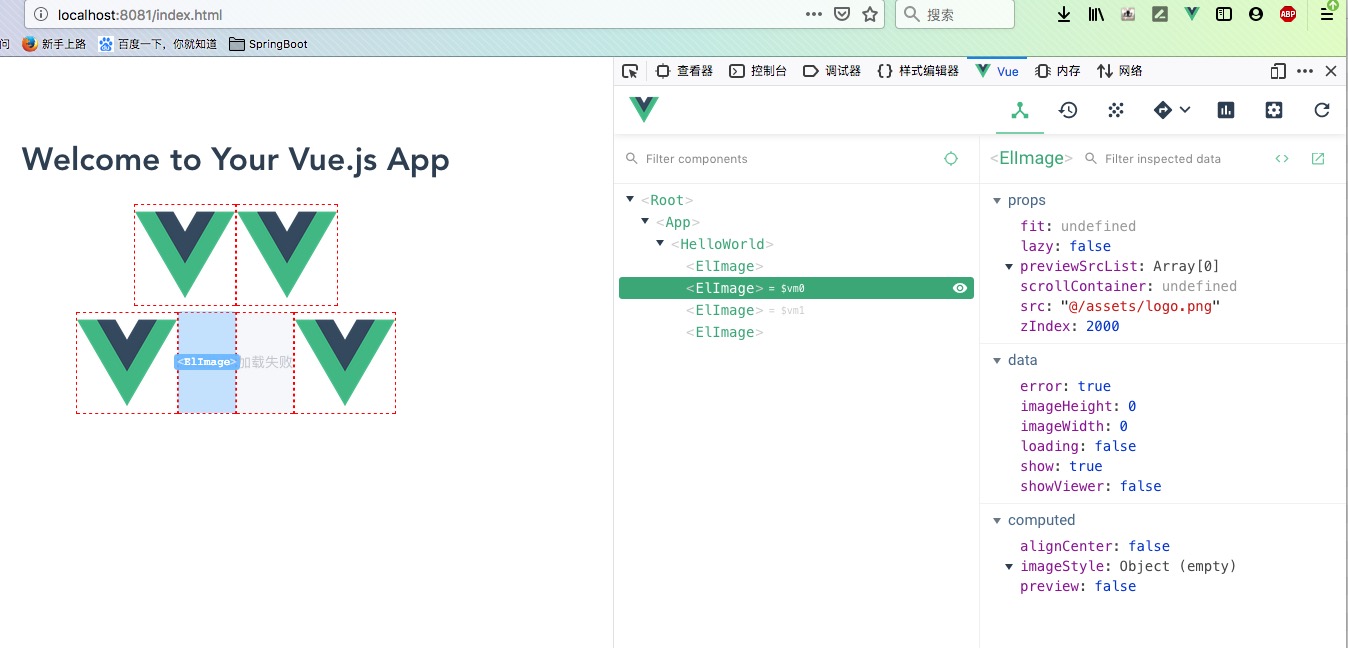The image size is (1348, 648).
Task: Click the 加载失败 failed image placeholder
Action: pyautogui.click(x=265, y=362)
